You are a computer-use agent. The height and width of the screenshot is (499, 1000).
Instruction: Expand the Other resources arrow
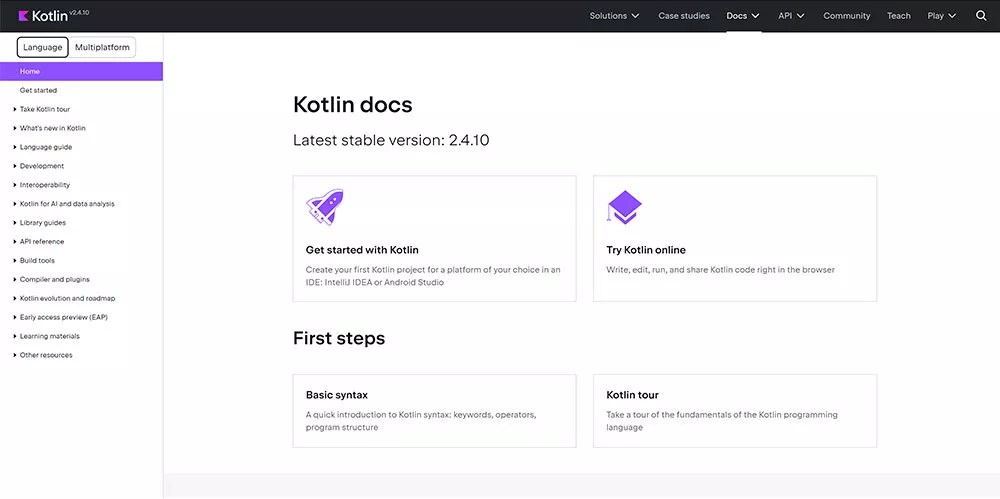[15, 355]
